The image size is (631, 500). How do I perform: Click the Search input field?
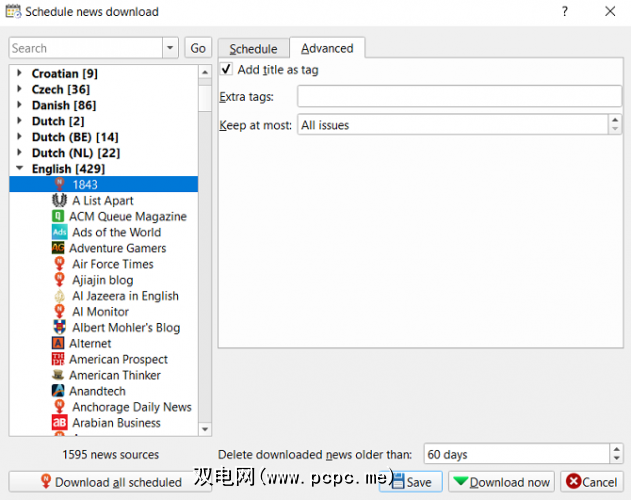coord(86,48)
